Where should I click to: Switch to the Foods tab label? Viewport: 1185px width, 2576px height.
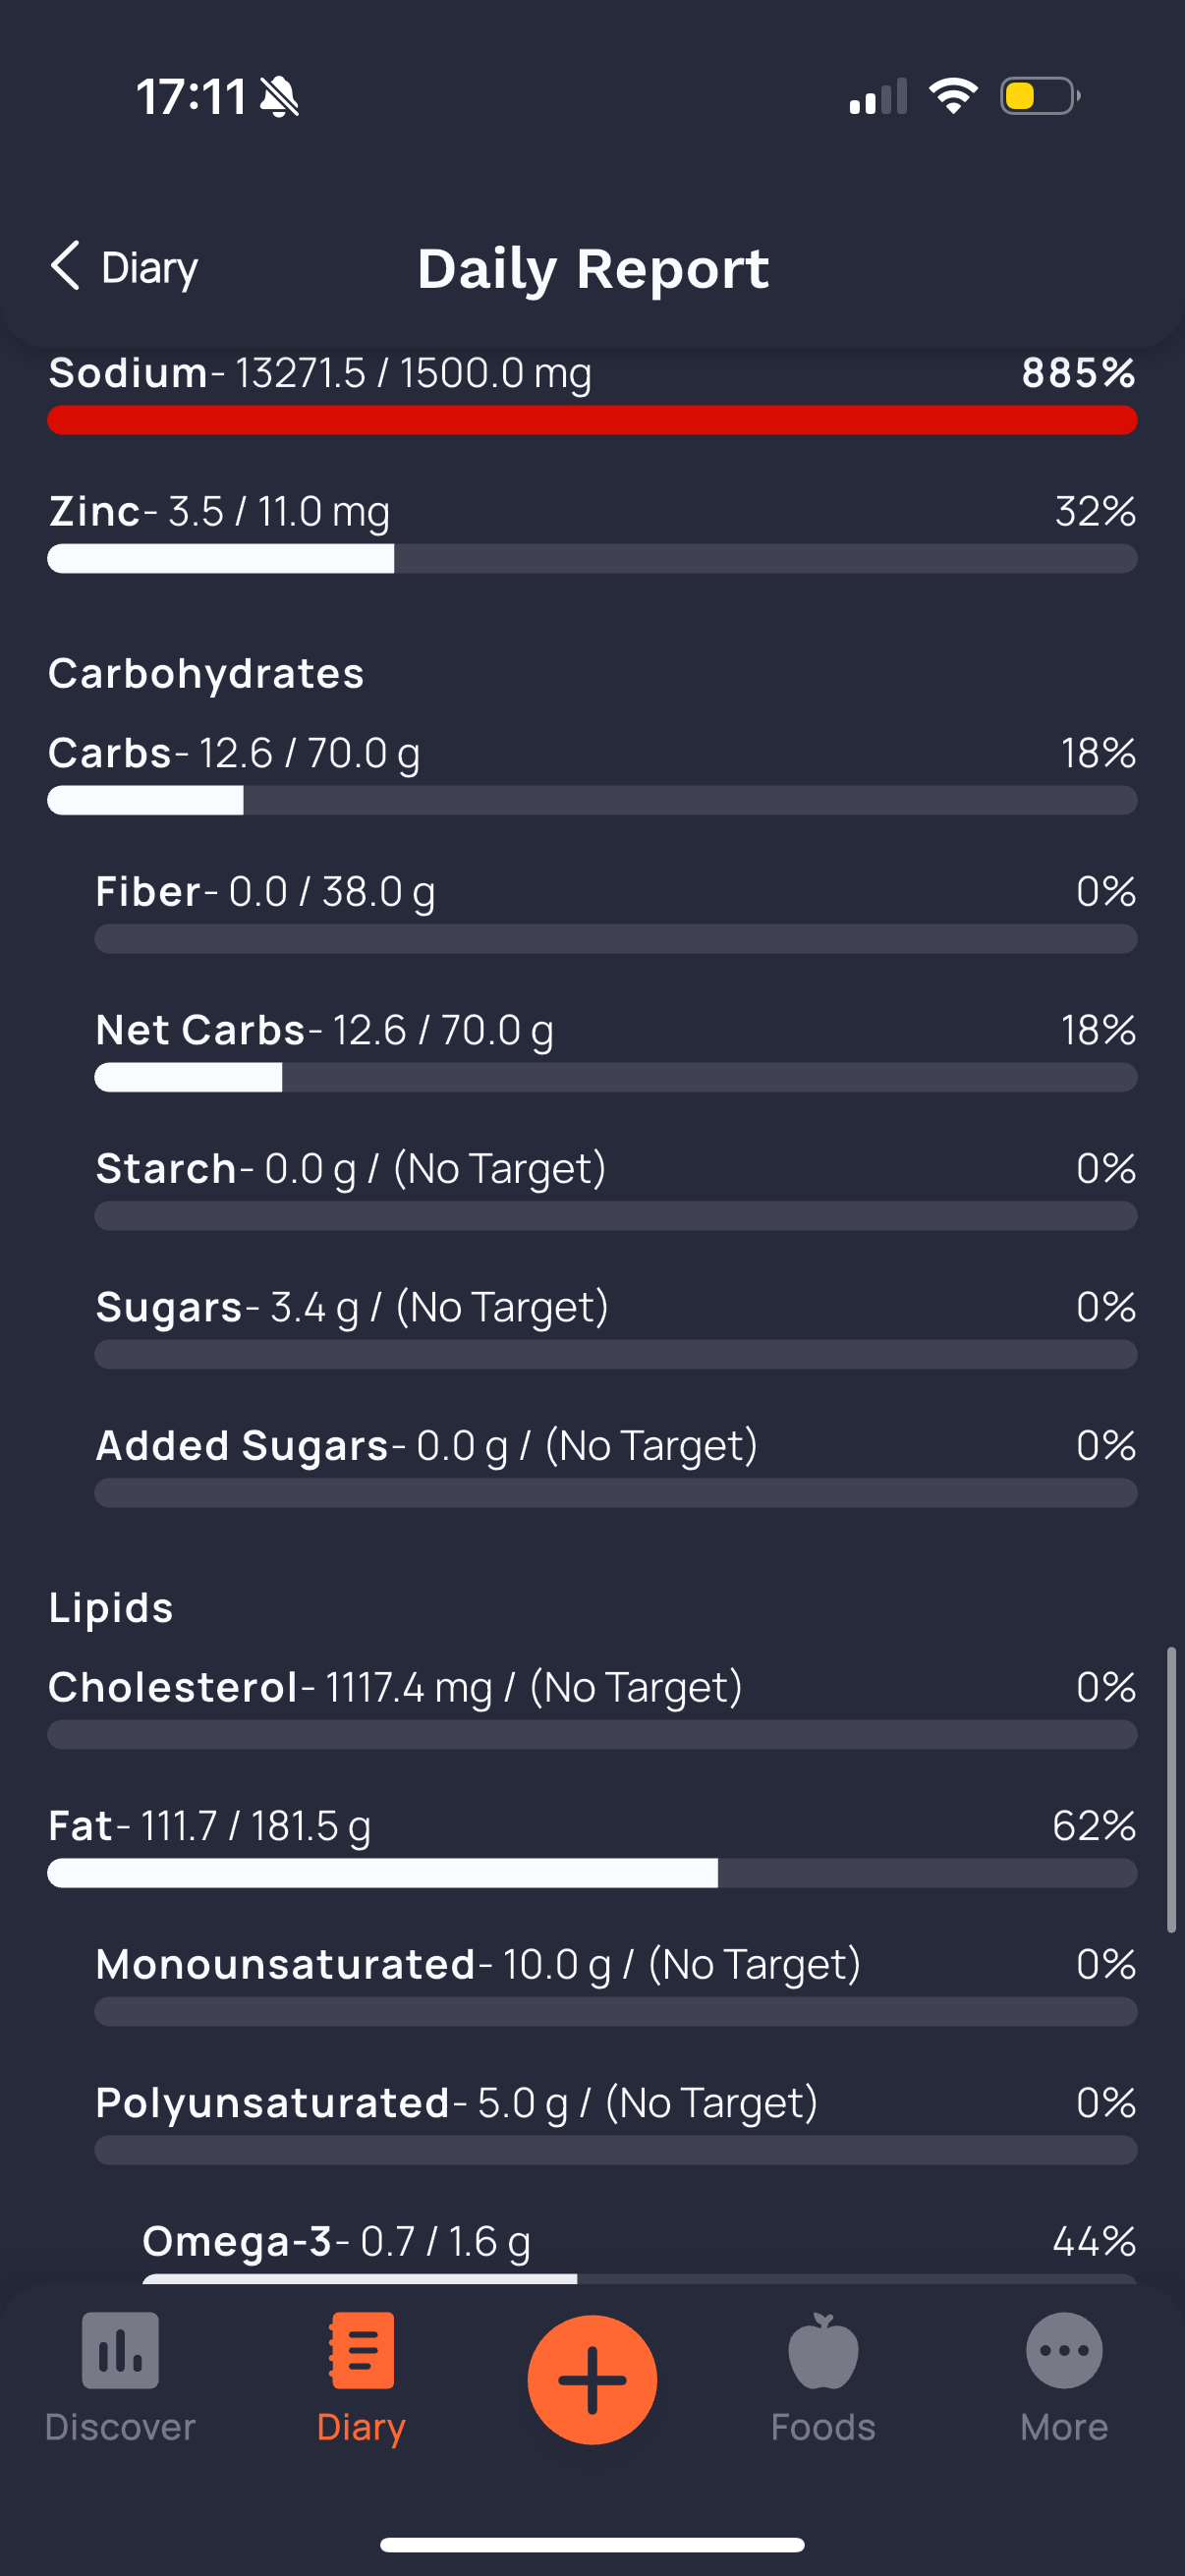coord(823,2427)
